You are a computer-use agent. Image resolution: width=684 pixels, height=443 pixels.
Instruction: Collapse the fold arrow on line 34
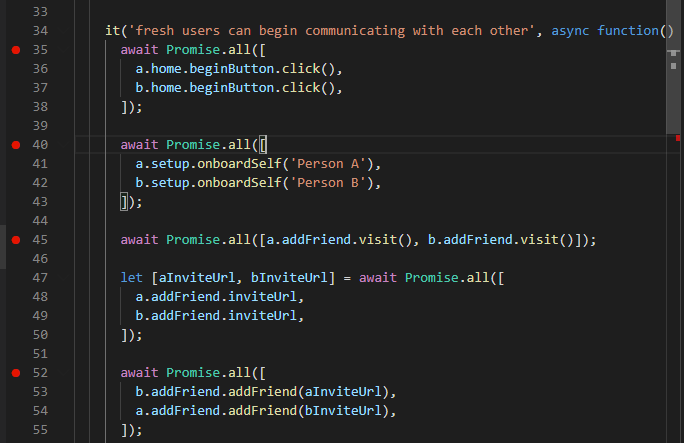pyautogui.click(x=63, y=31)
